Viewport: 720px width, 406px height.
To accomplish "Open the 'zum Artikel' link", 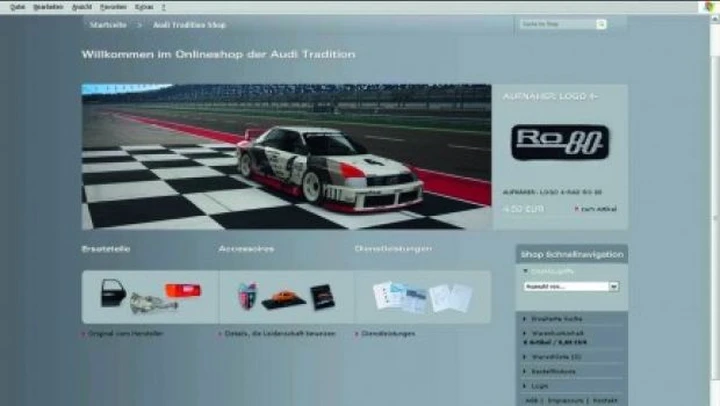I will (596, 209).
